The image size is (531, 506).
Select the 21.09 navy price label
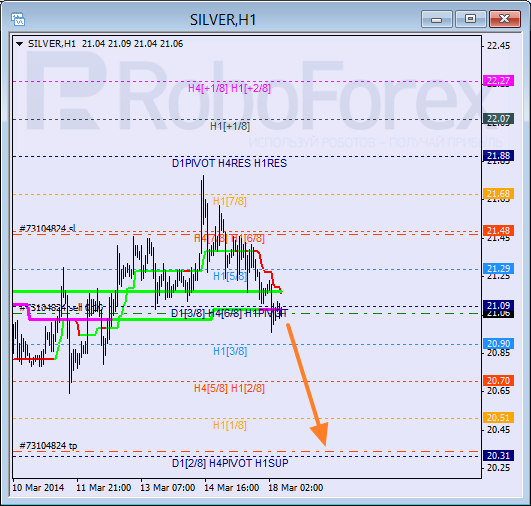point(498,305)
